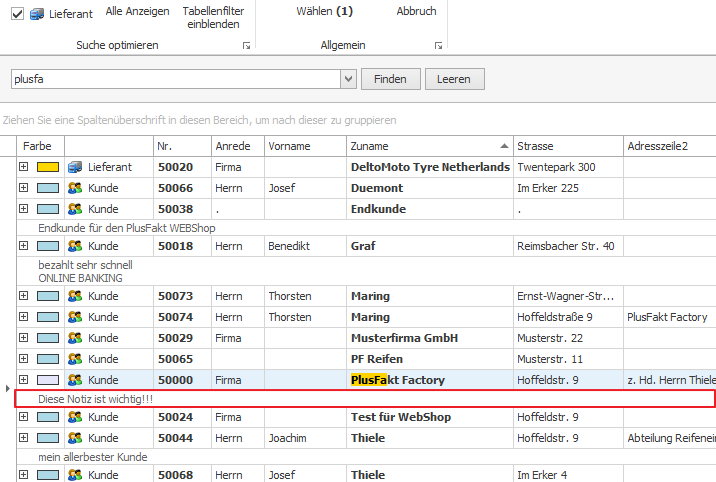Uncheck the Lieferant checkbox
Viewport: 716px width, 482px height.
17,14
